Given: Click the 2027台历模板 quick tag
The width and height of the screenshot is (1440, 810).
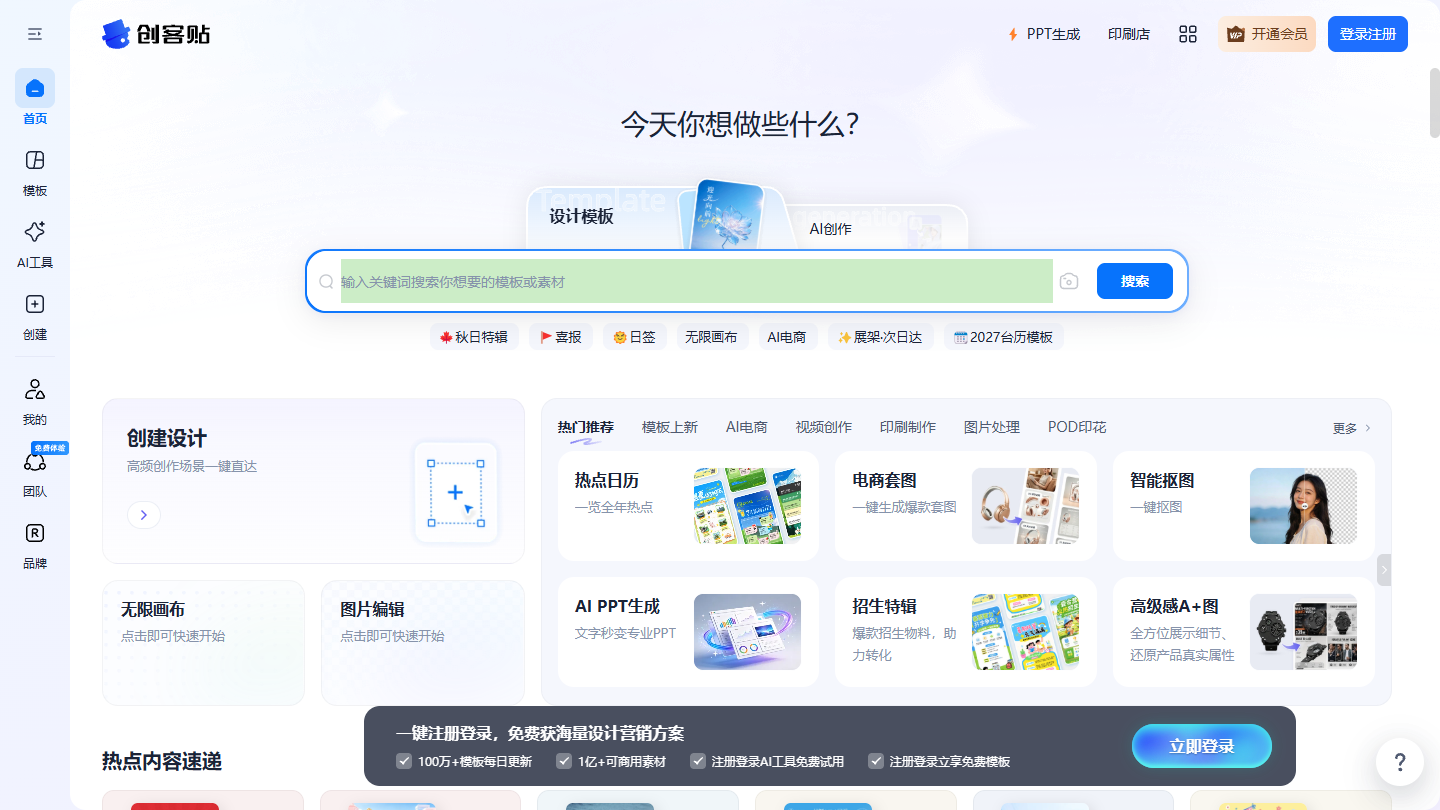Looking at the screenshot, I should coord(1003,337).
